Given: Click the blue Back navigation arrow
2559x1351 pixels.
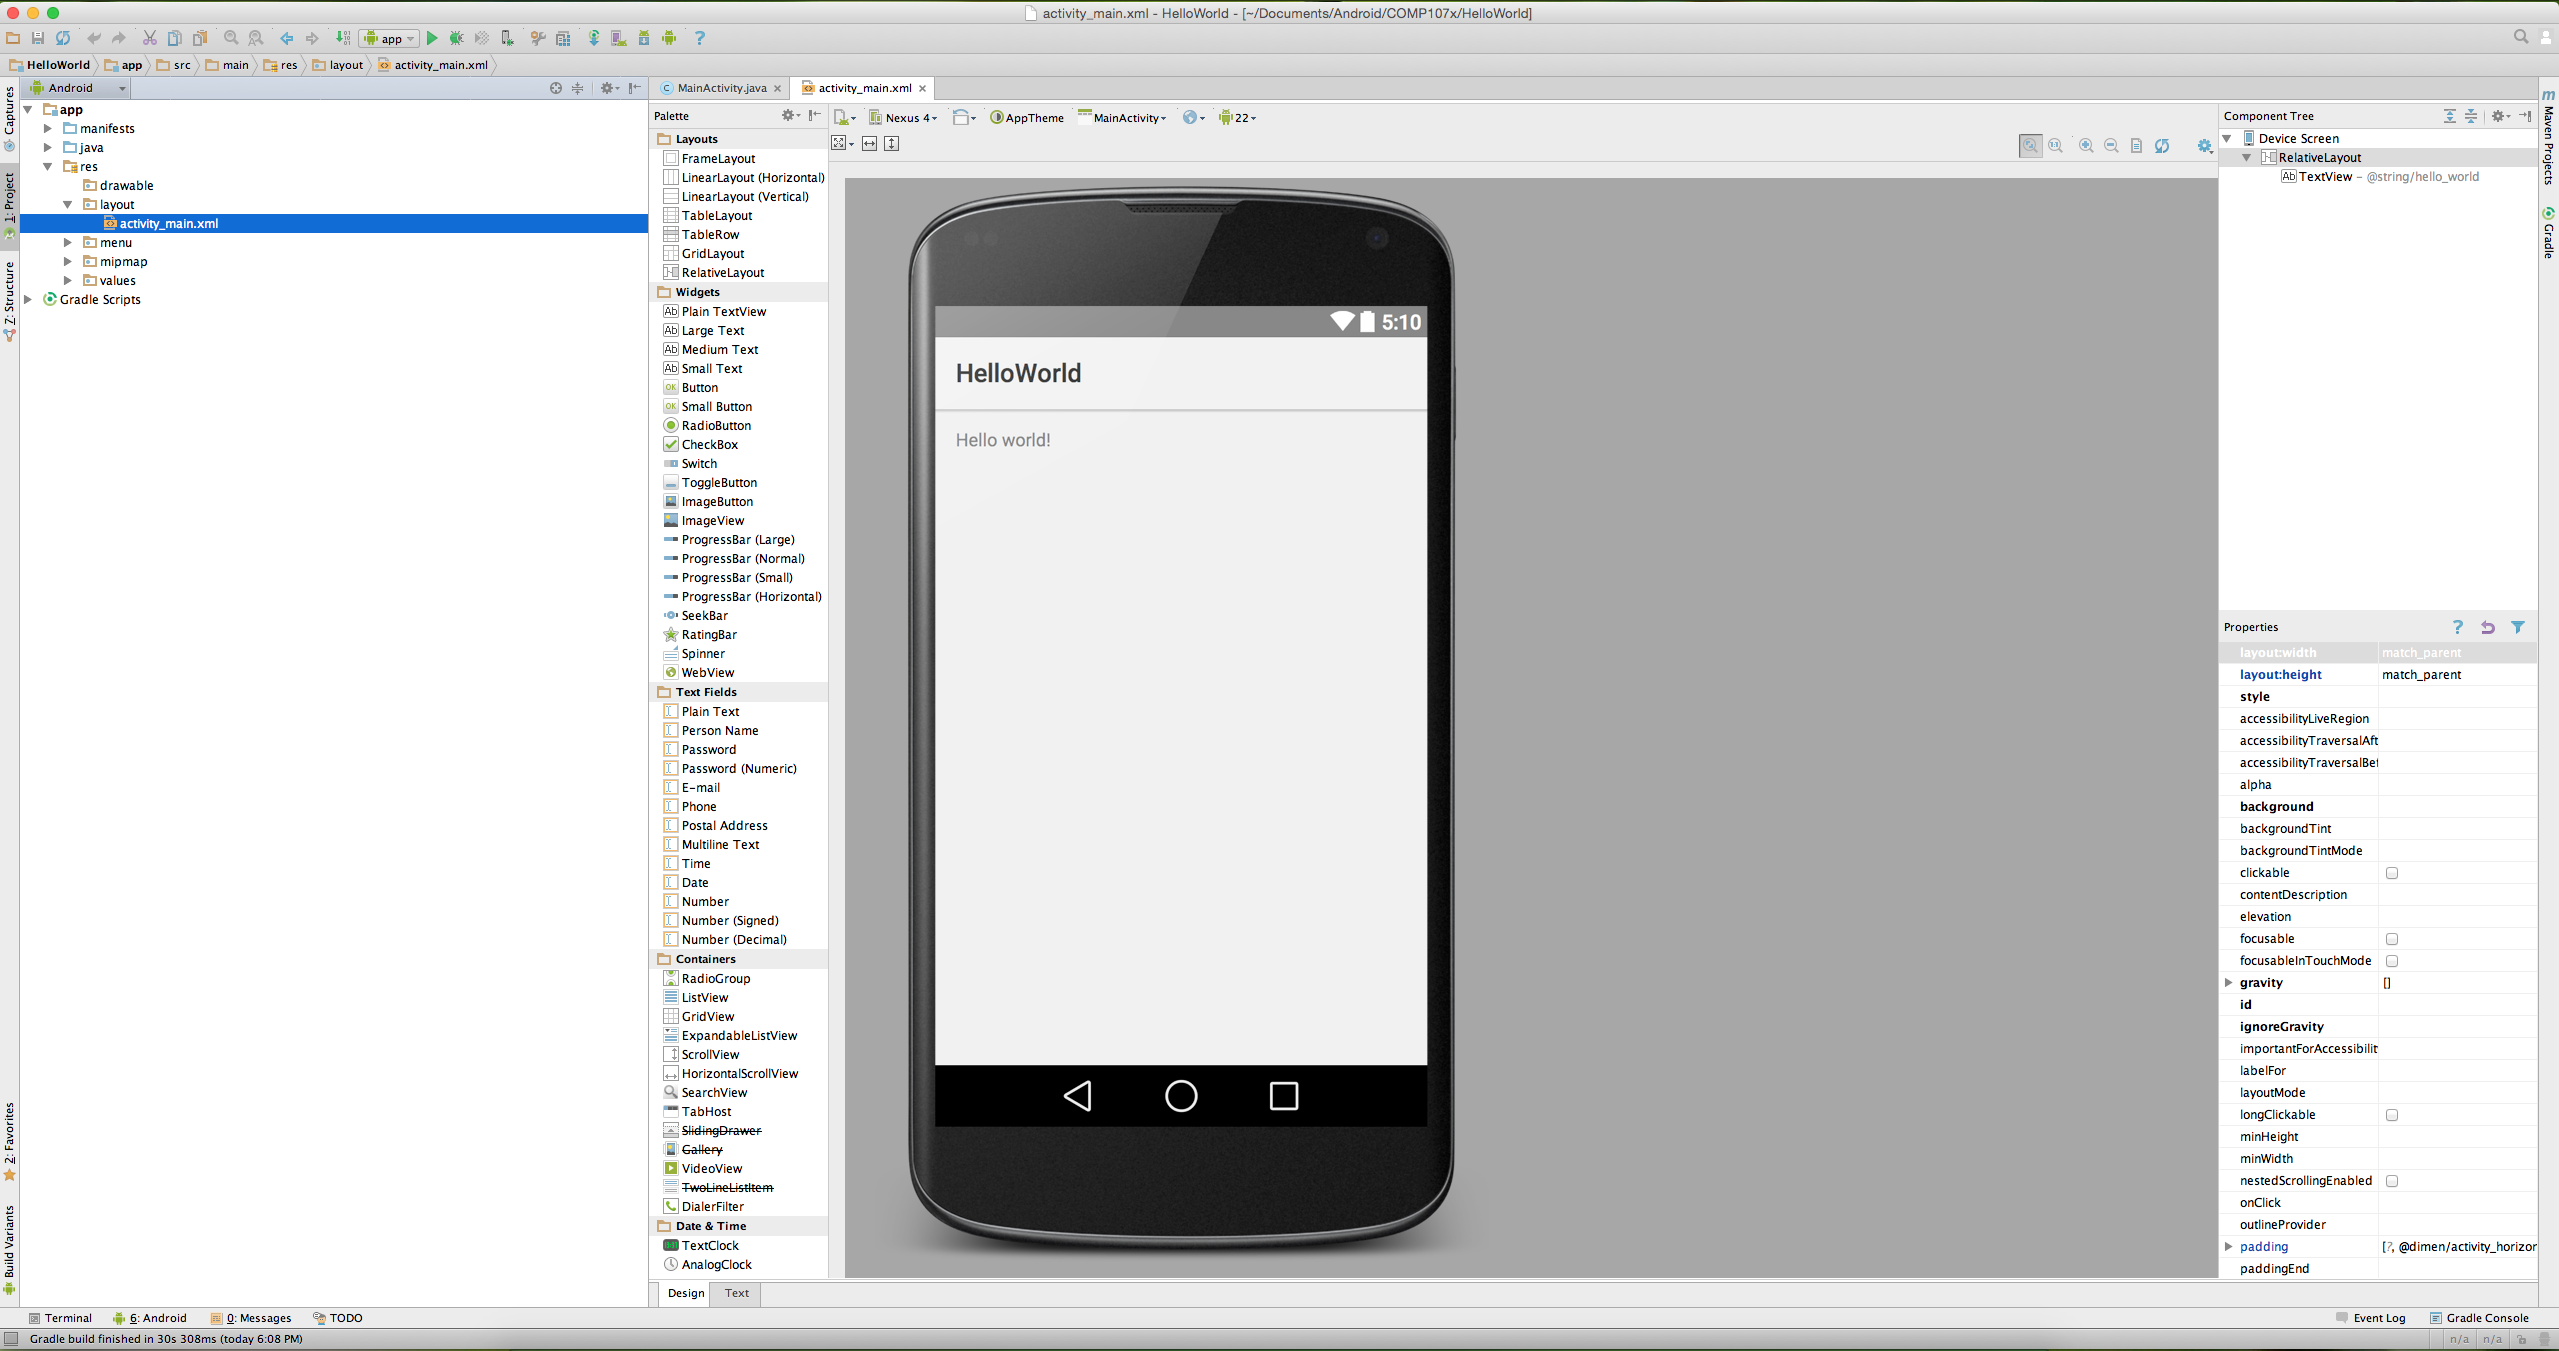Looking at the screenshot, I should [x=287, y=38].
